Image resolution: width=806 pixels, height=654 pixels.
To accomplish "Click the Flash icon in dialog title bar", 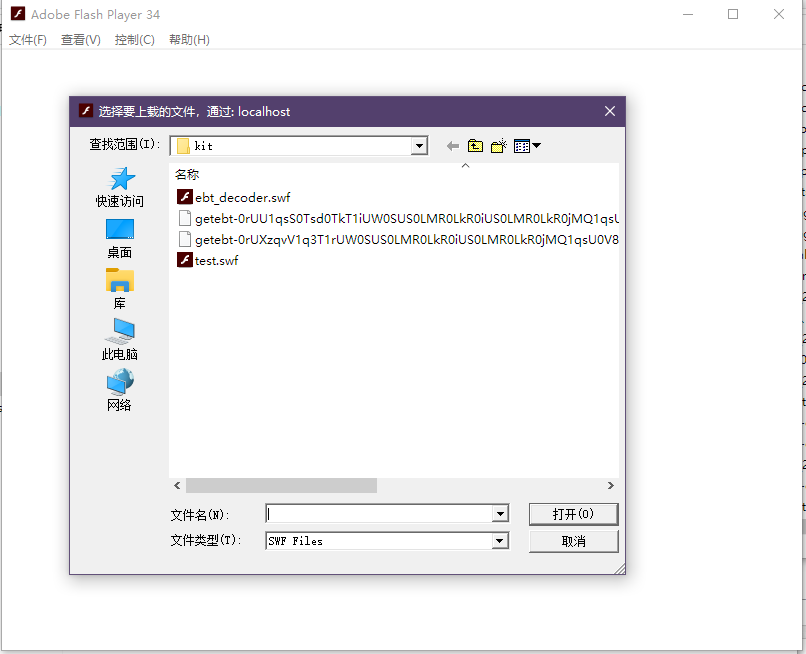I will (x=85, y=111).
